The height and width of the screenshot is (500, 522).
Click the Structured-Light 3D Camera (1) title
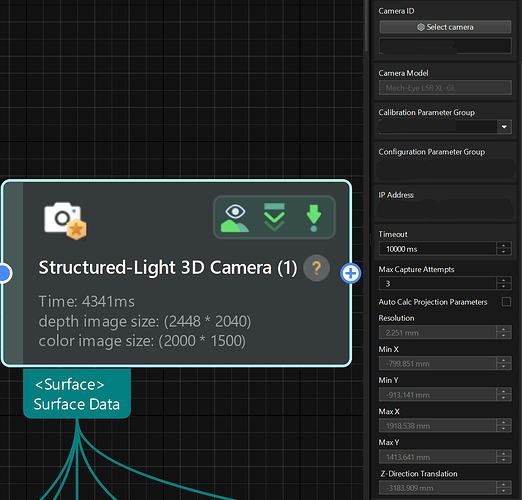[x=168, y=268]
